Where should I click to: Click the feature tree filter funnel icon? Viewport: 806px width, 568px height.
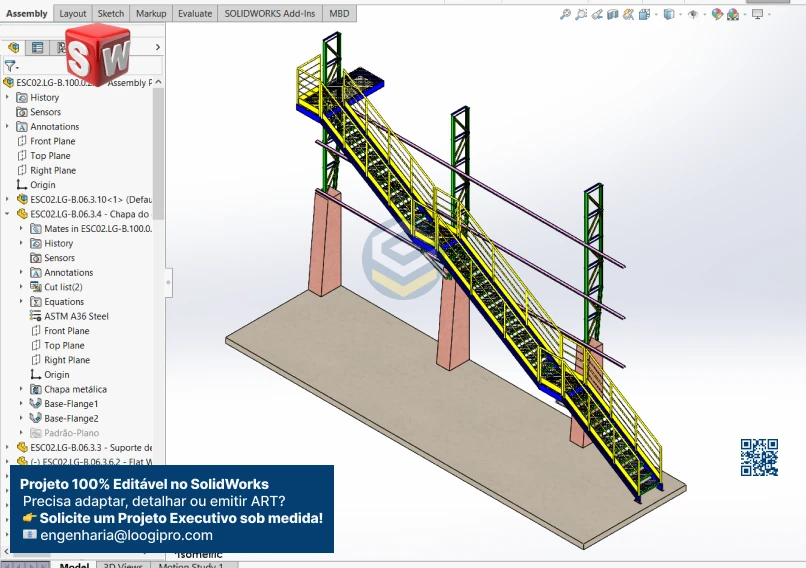tap(11, 66)
